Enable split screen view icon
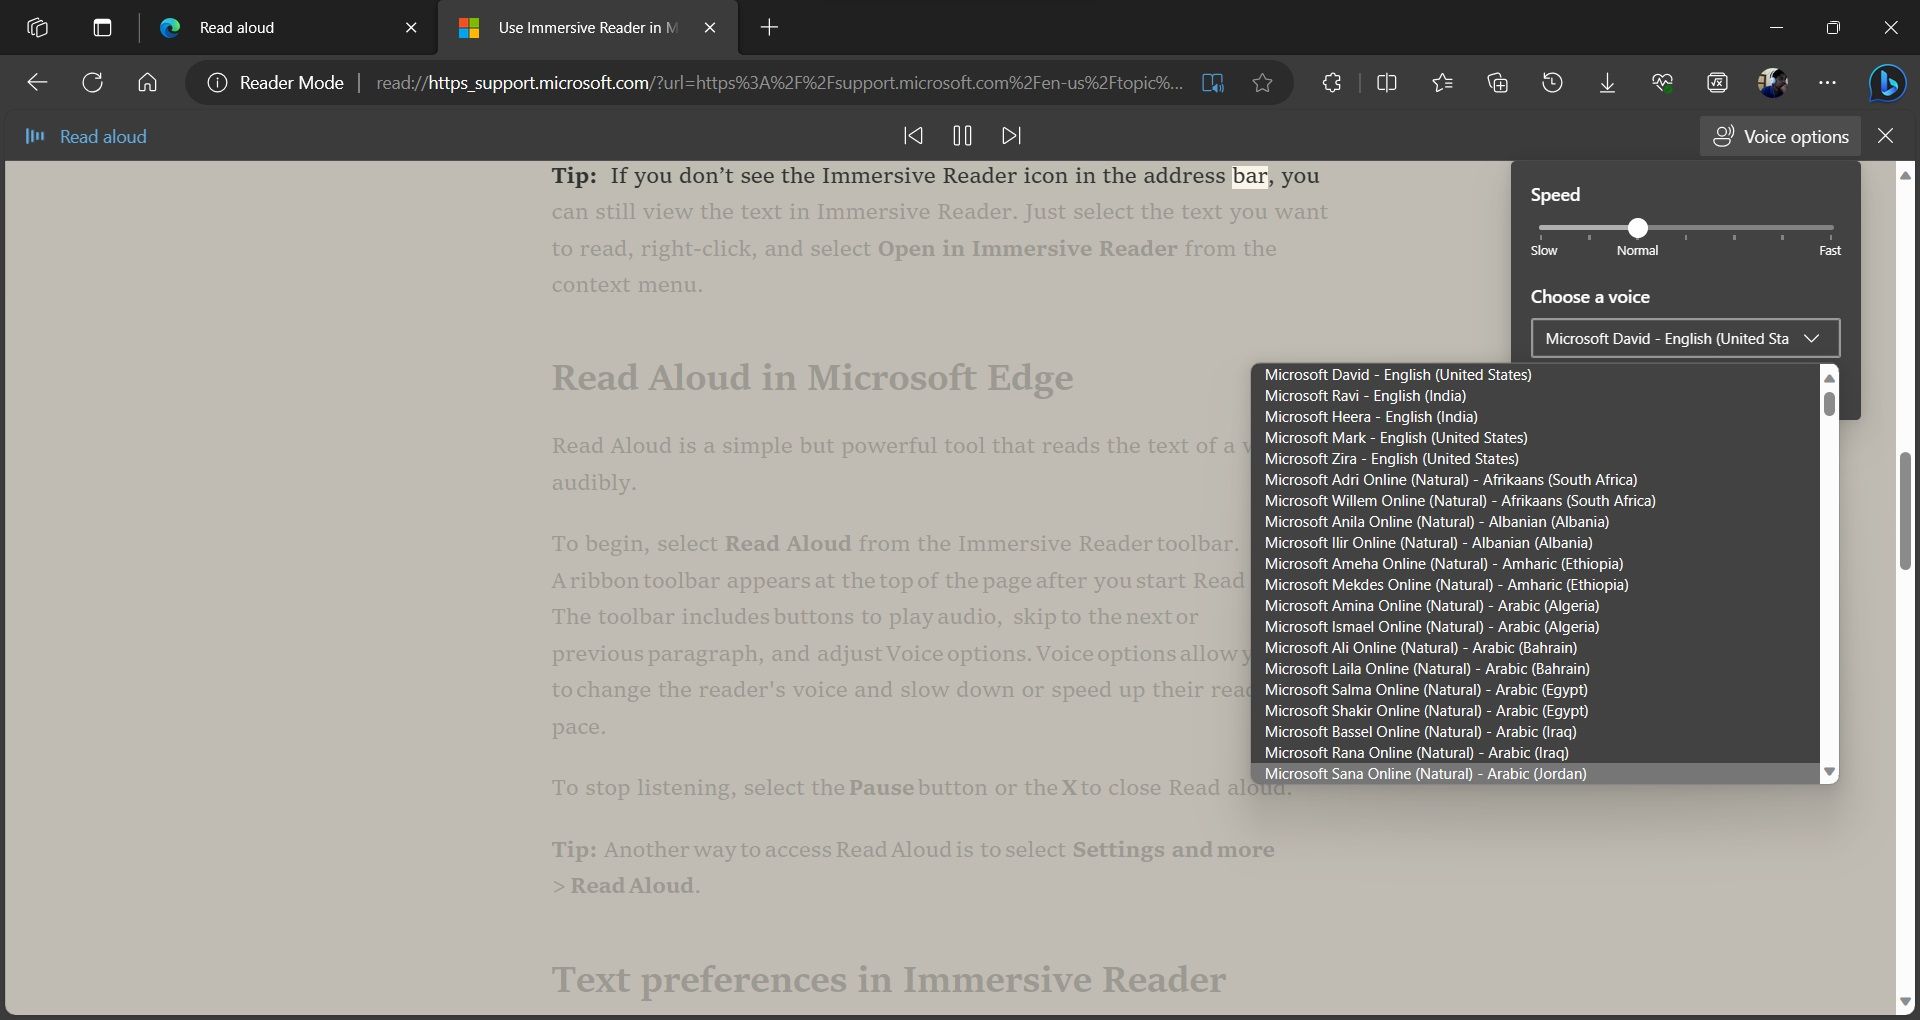The image size is (1920, 1020). click(x=1388, y=83)
